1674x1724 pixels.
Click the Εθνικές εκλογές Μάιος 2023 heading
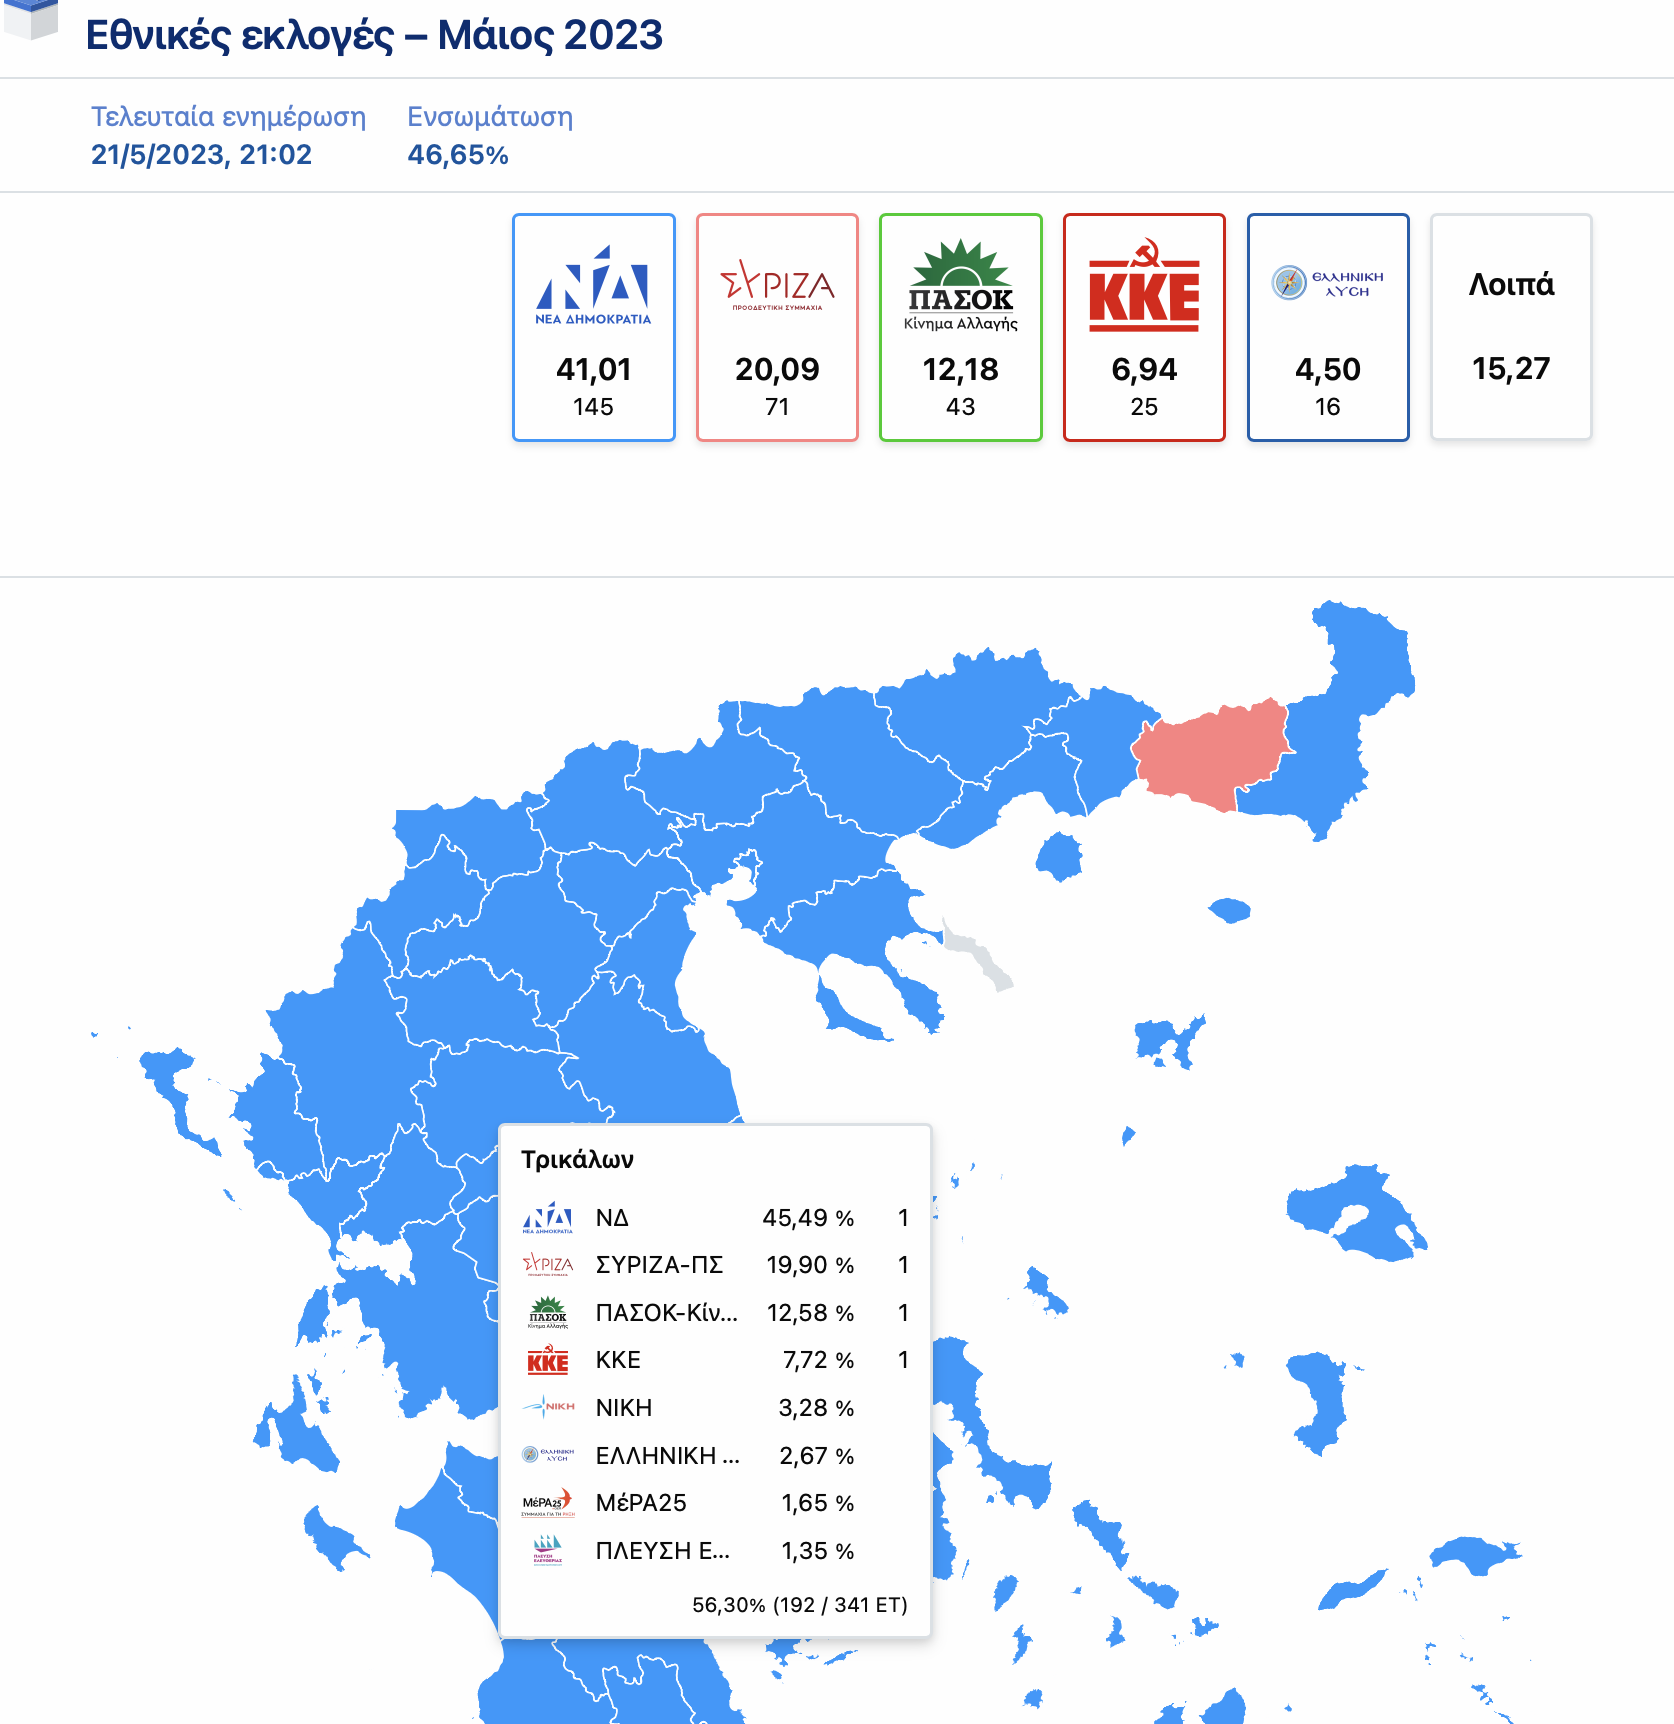[374, 35]
